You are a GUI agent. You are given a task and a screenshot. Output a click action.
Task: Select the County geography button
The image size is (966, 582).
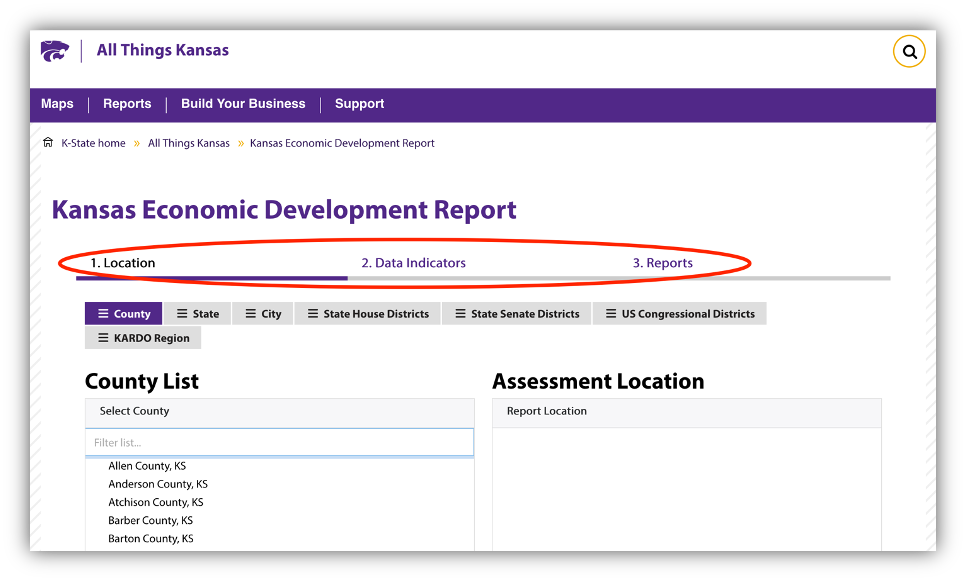(x=124, y=313)
